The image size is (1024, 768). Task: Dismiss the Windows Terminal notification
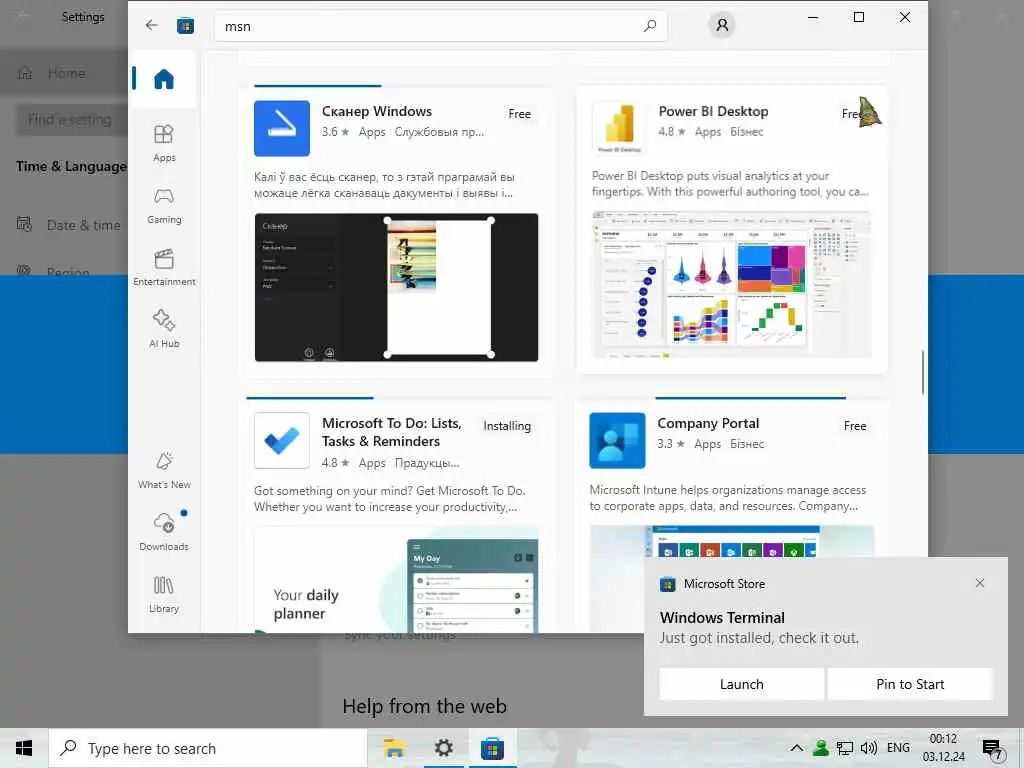980,583
